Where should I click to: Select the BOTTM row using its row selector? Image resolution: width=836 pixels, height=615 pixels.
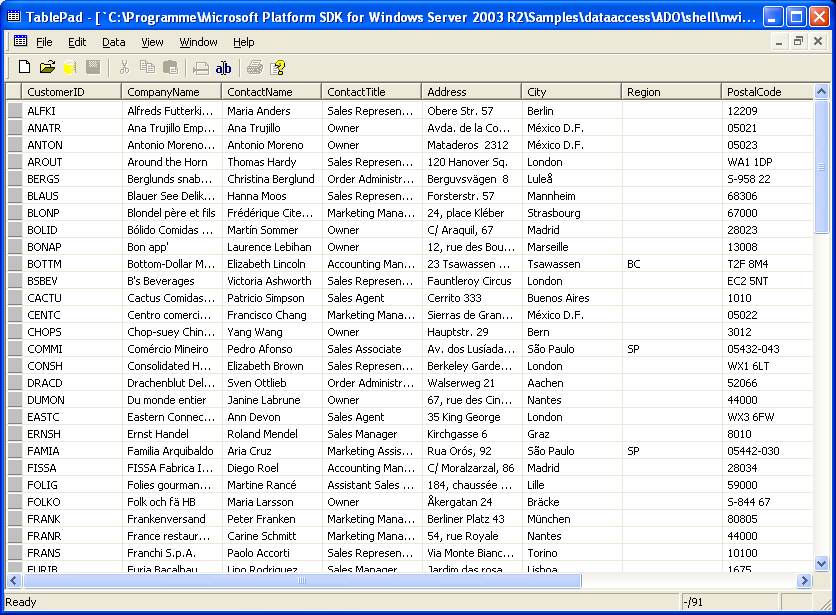tap(14, 264)
